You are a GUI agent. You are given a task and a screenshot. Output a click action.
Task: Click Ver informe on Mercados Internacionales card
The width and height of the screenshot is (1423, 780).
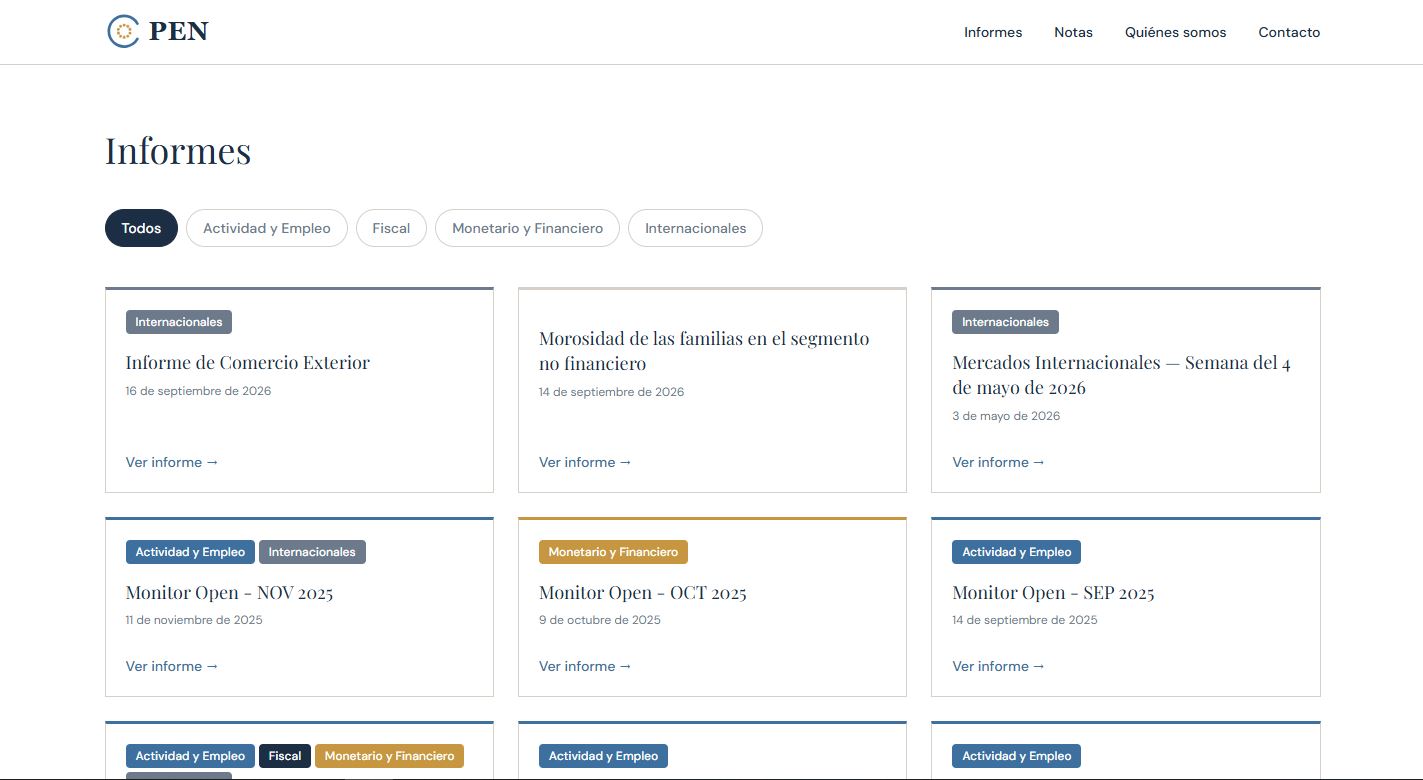[998, 462]
